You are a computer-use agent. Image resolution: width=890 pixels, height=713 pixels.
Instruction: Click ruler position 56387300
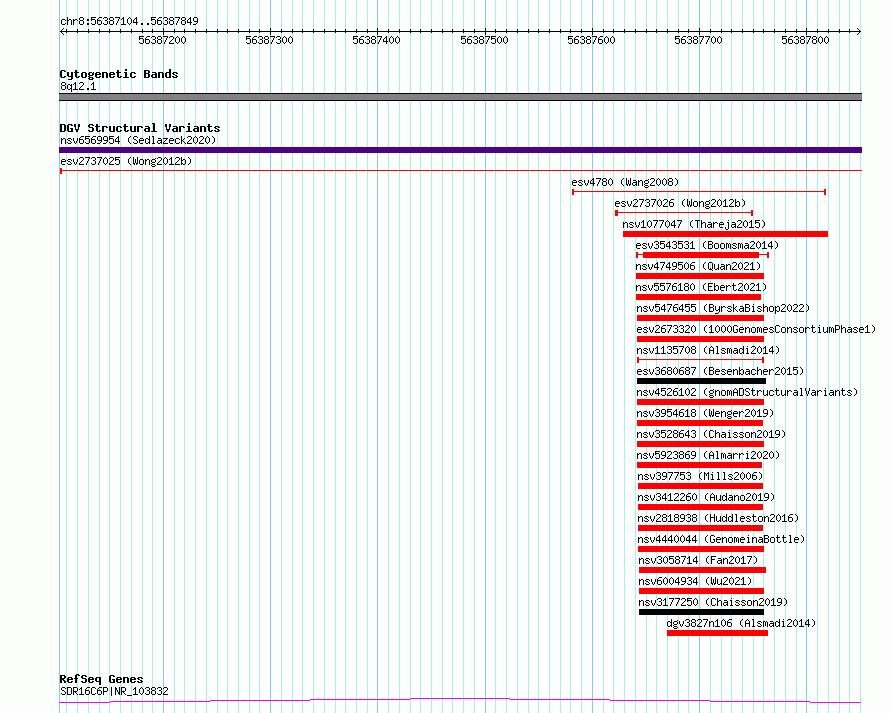click(x=270, y=40)
